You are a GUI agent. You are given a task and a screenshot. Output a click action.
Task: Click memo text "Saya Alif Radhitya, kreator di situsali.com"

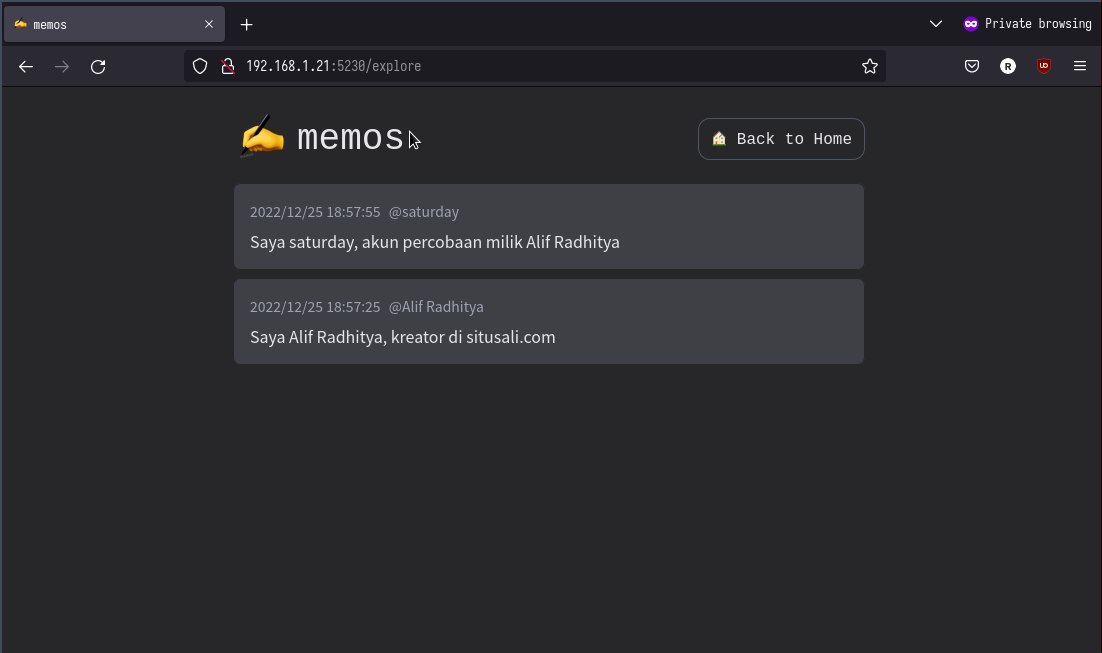click(x=403, y=337)
